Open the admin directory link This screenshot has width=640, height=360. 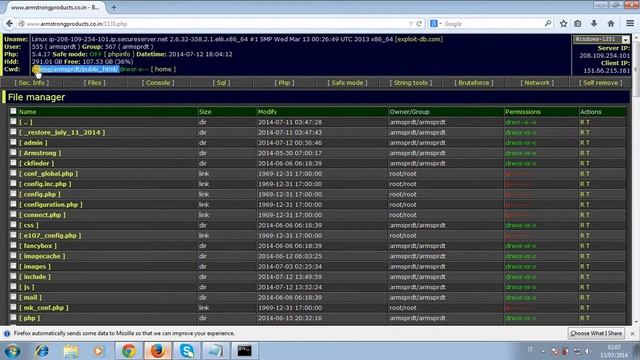point(33,143)
